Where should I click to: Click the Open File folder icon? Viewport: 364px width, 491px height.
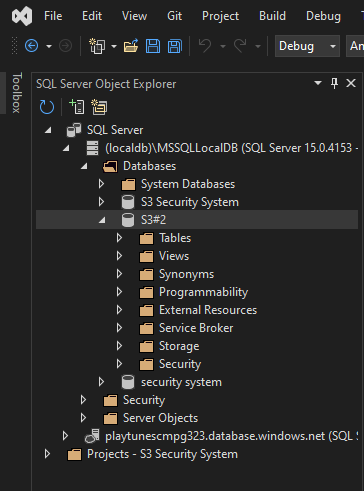pyautogui.click(x=131, y=46)
